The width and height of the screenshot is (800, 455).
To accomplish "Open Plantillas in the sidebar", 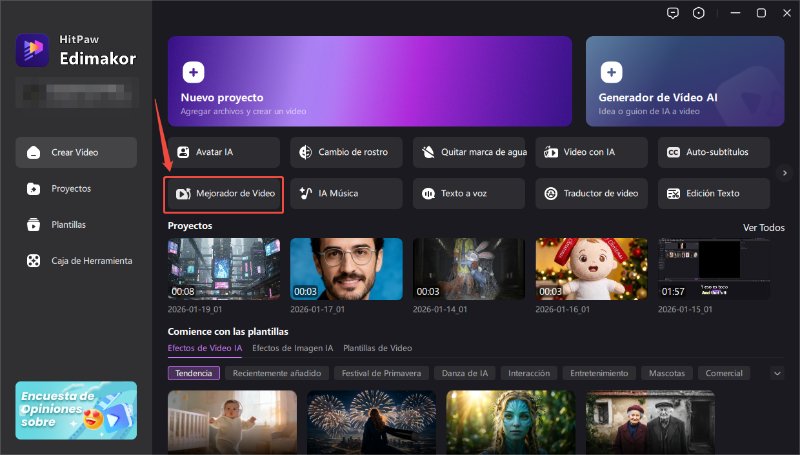I will click(x=76, y=224).
